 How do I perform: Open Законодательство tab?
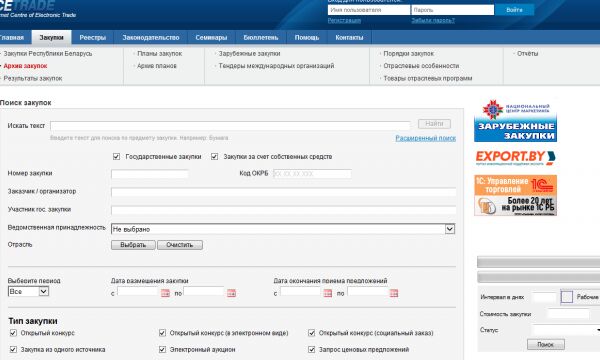pos(151,37)
